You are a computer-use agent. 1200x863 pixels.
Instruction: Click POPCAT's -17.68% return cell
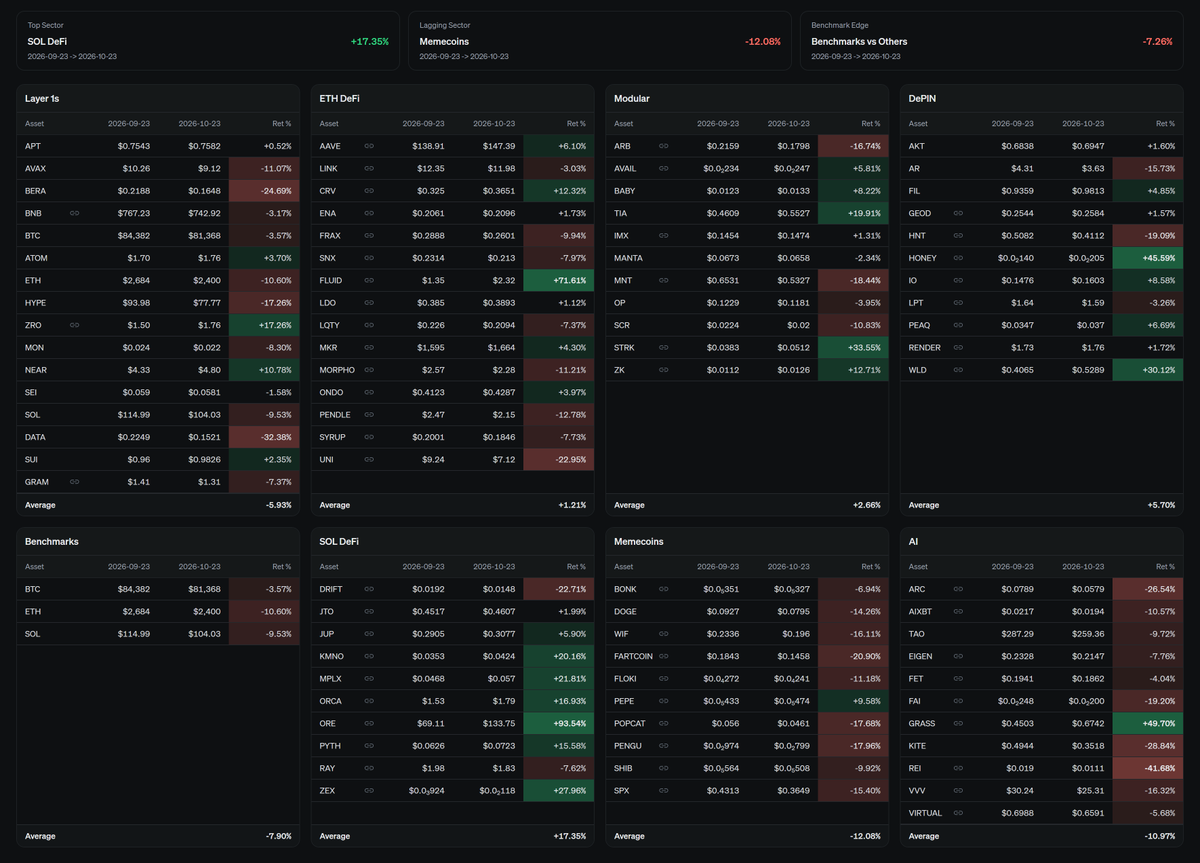point(853,723)
